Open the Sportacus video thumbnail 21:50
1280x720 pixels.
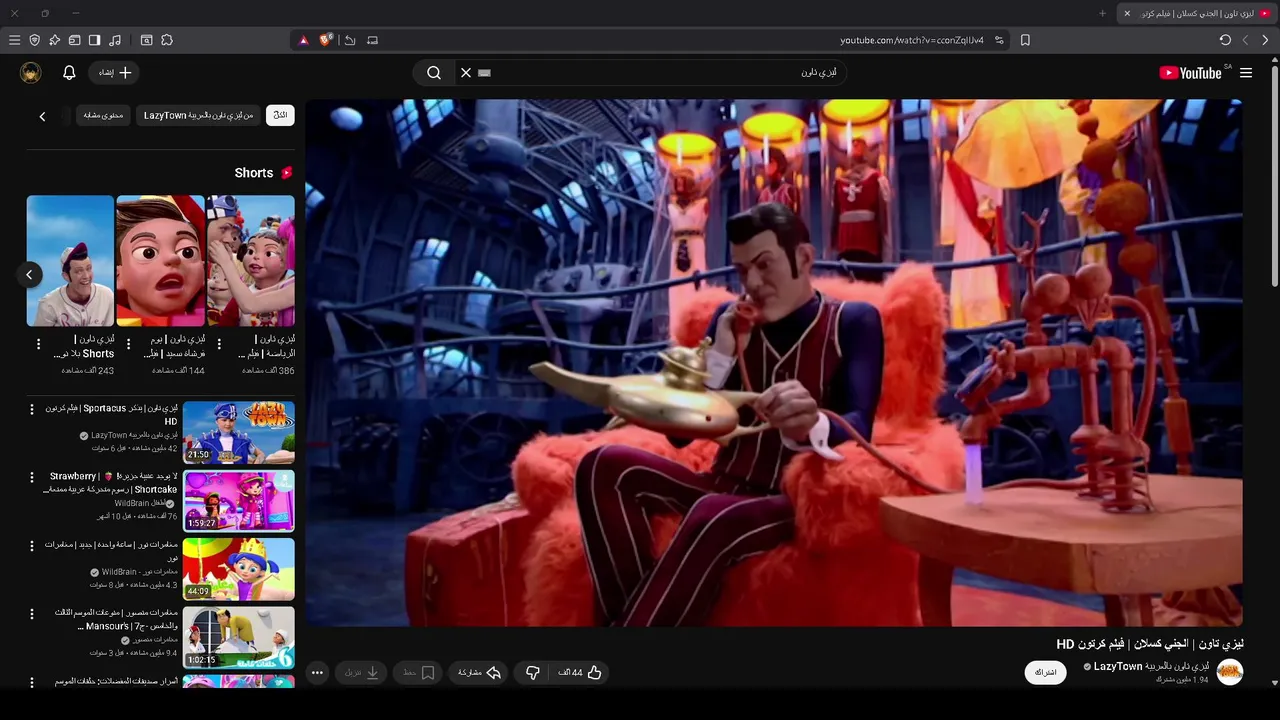coord(238,432)
